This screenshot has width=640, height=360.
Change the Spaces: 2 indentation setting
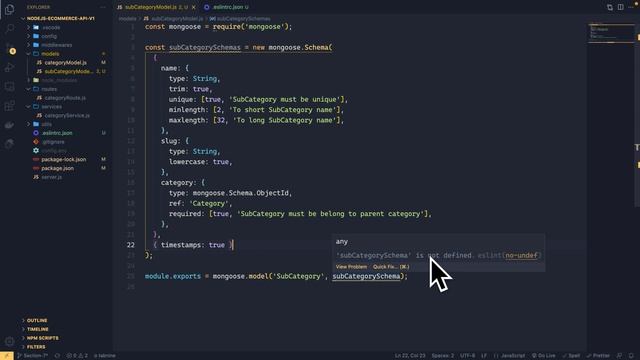[443, 356]
